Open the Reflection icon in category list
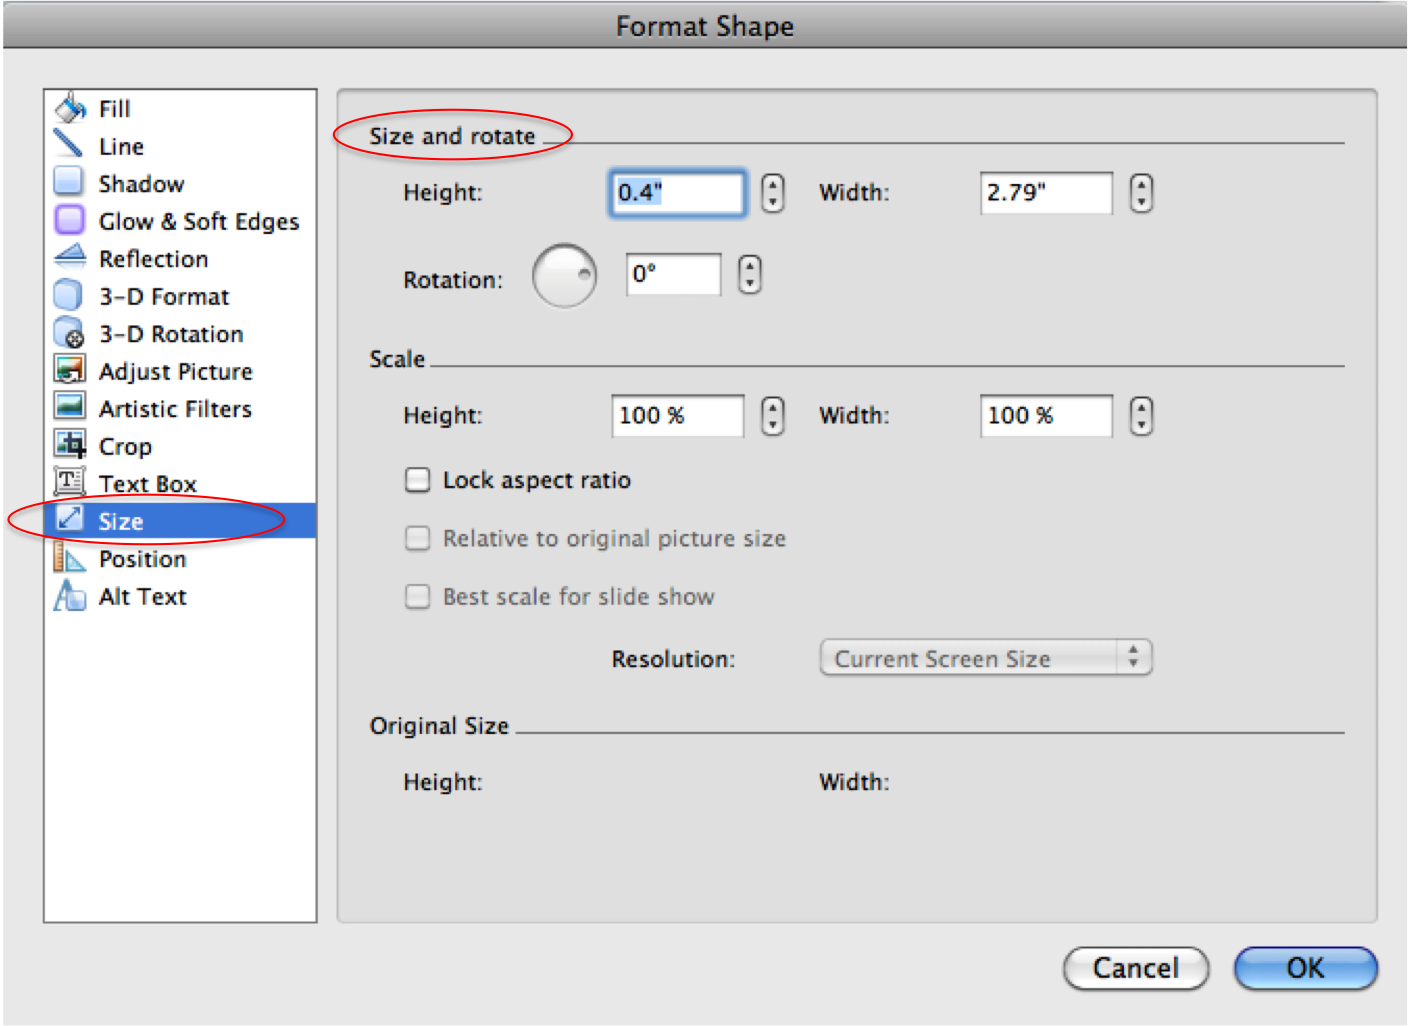1408x1026 pixels. coord(69,258)
